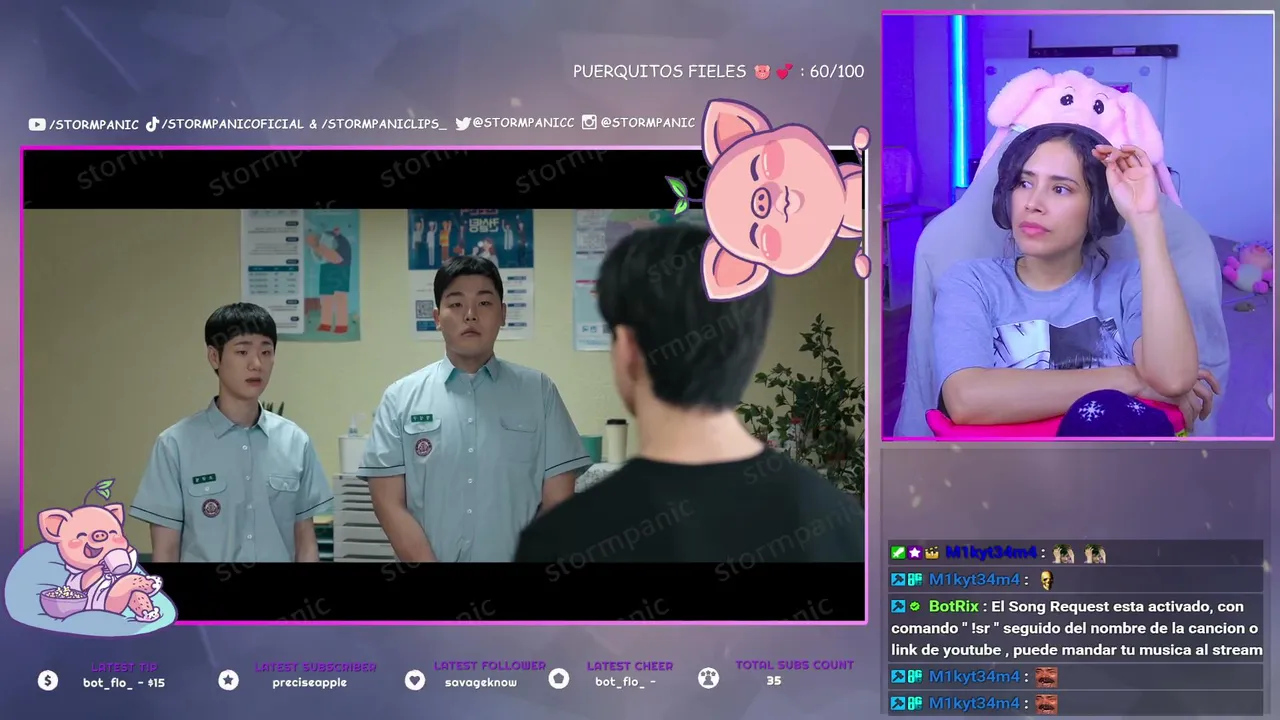Click the hearts emoji in the goal counter
Image resolution: width=1280 pixels, height=720 pixels.
click(x=785, y=72)
